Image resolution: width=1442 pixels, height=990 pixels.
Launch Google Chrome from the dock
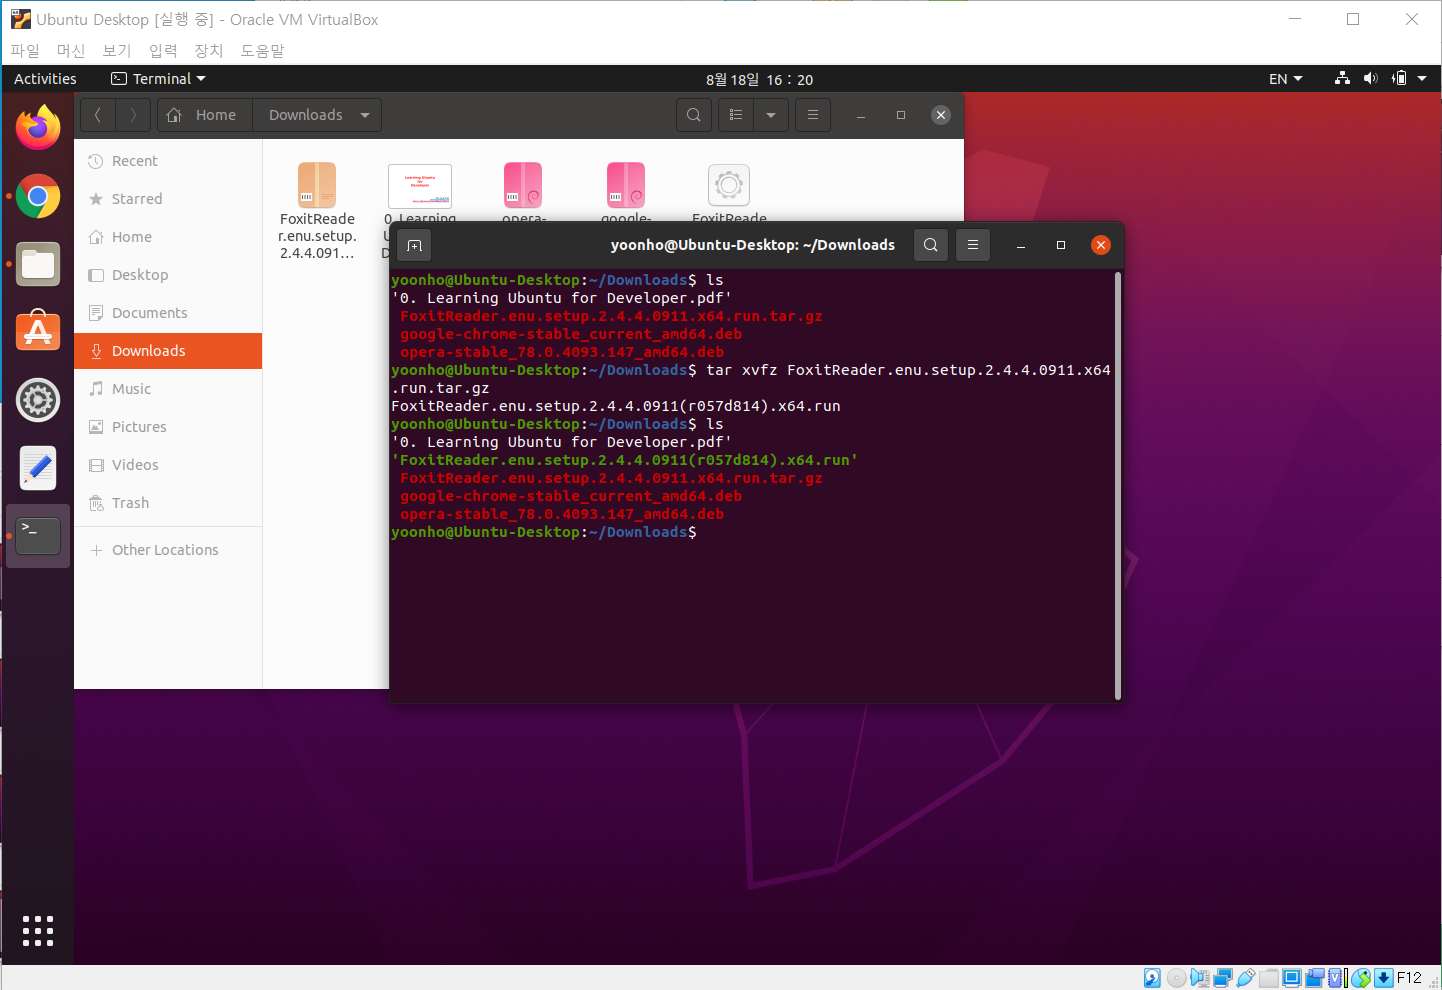(x=38, y=197)
